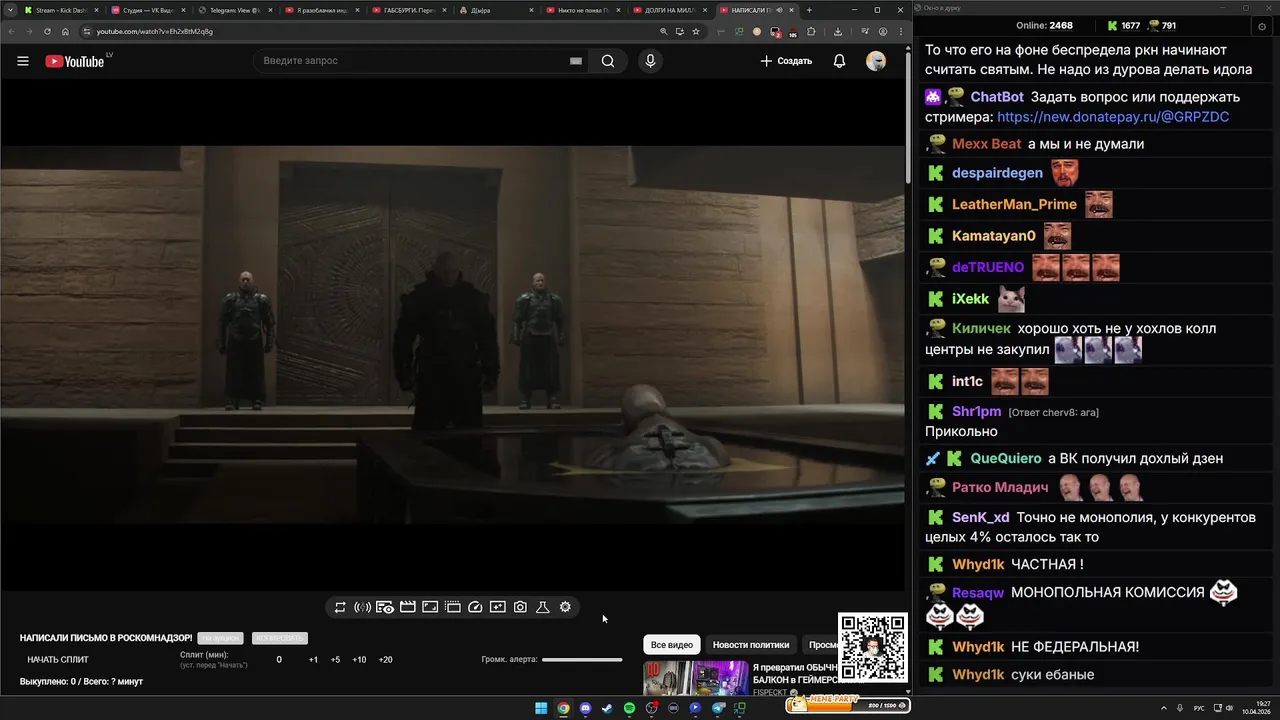This screenshot has width=1280, height=720.
Task: Toggle loop with the repeat arrows icon
Action: 340,607
